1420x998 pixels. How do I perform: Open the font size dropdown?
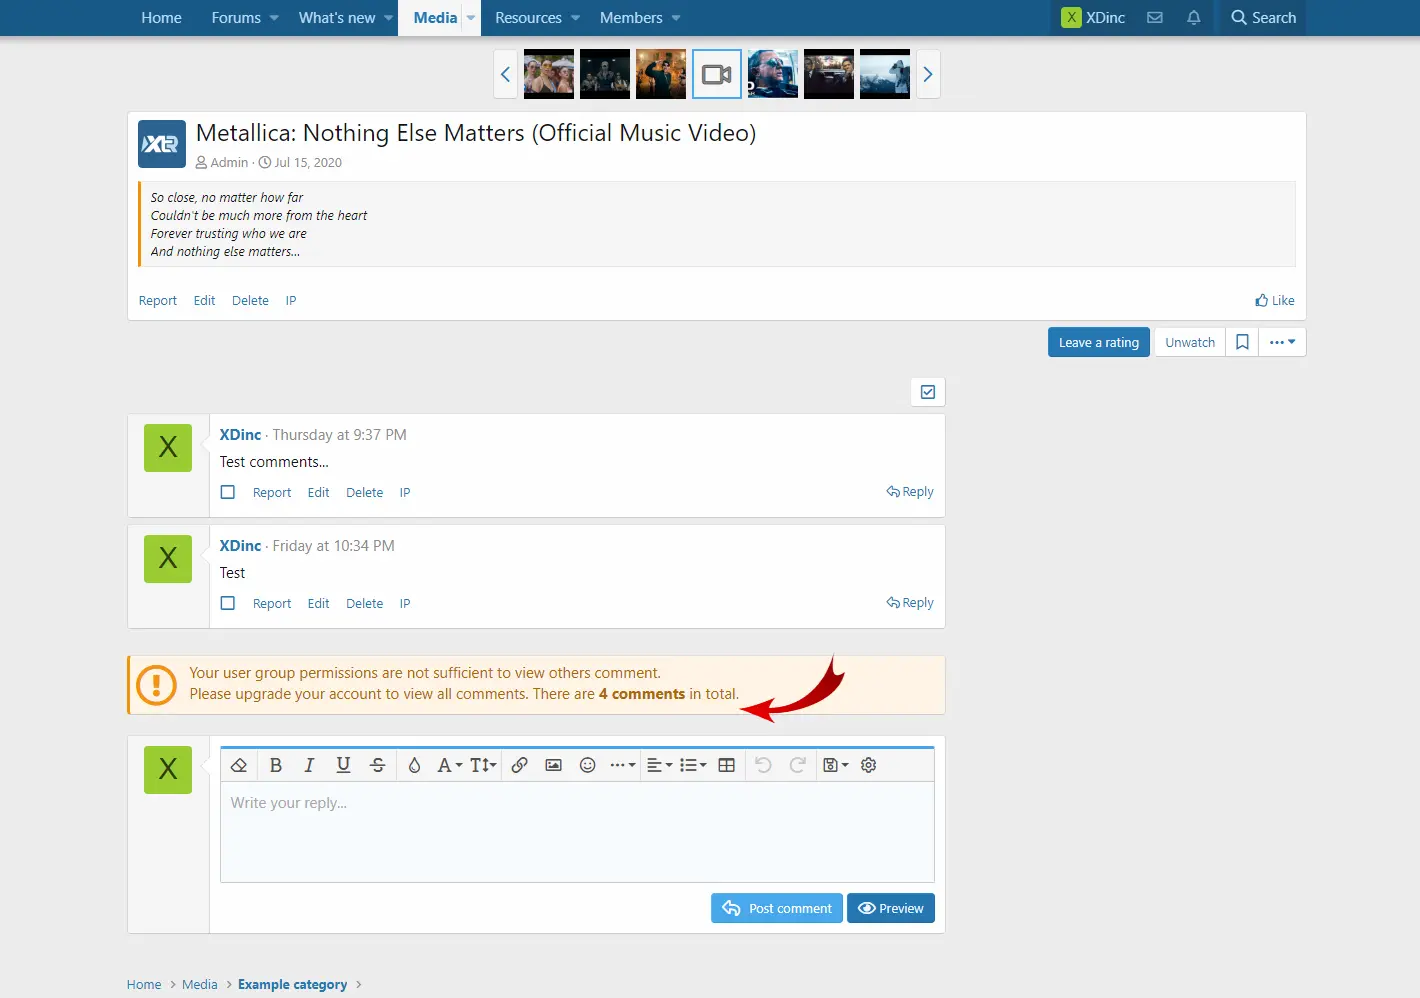click(483, 765)
